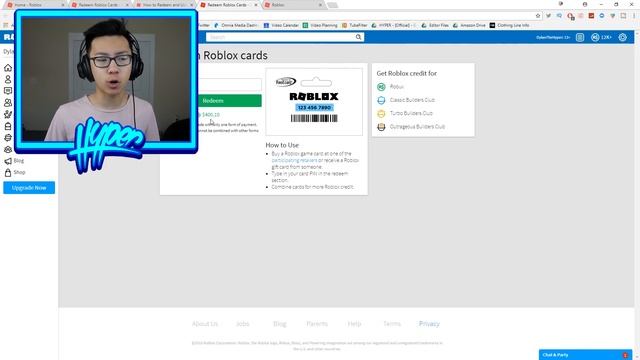Switch to the How to Redeem tab
The width and height of the screenshot is (640, 360).
pos(164,5)
